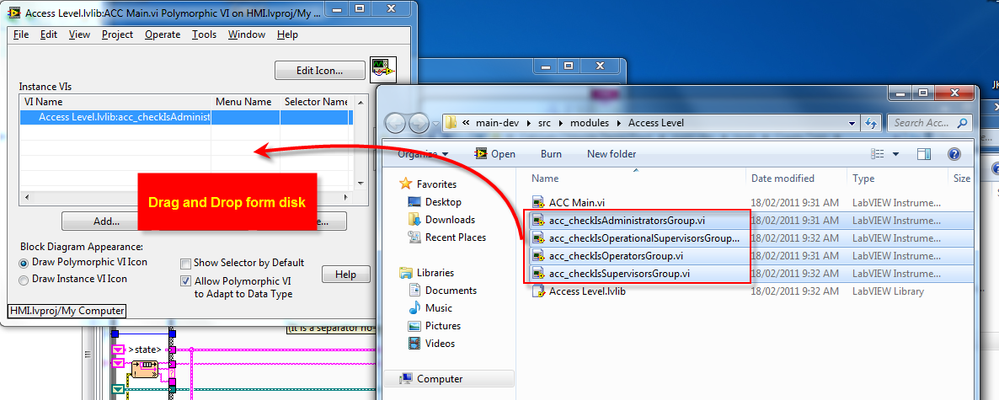Click right arrow of horizontal scrollbar
Image resolution: width=999 pixels, height=400 pixels.
click(x=346, y=197)
